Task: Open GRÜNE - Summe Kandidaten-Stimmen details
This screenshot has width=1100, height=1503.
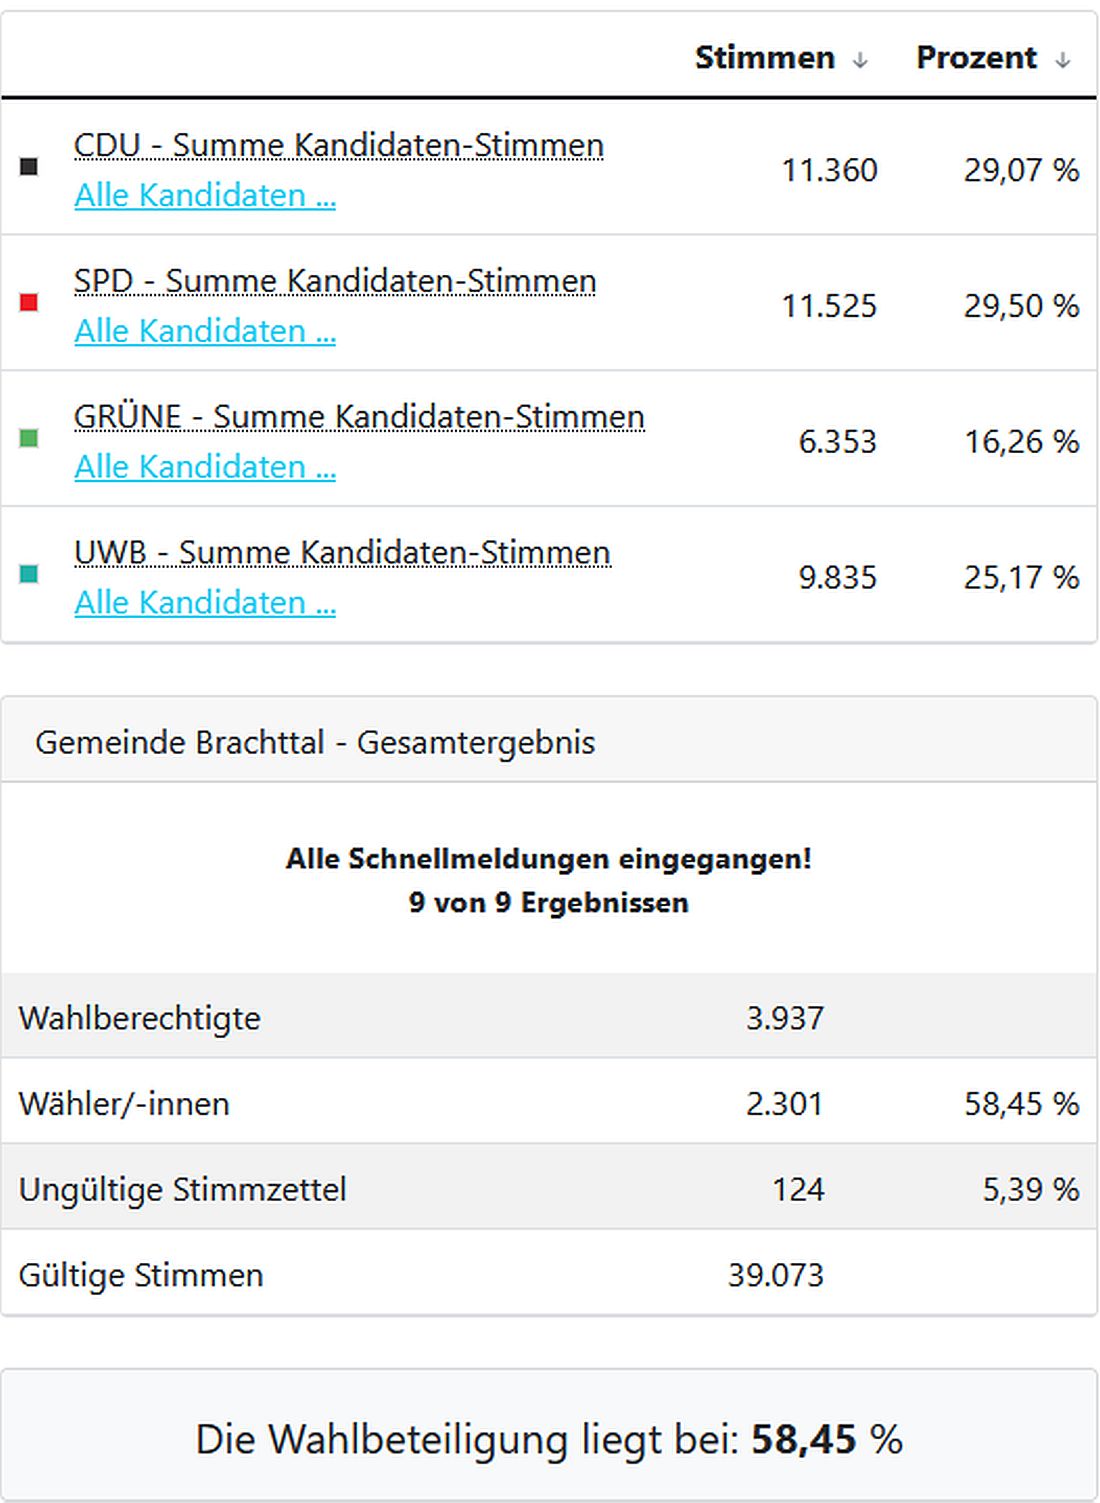Action: tap(360, 416)
